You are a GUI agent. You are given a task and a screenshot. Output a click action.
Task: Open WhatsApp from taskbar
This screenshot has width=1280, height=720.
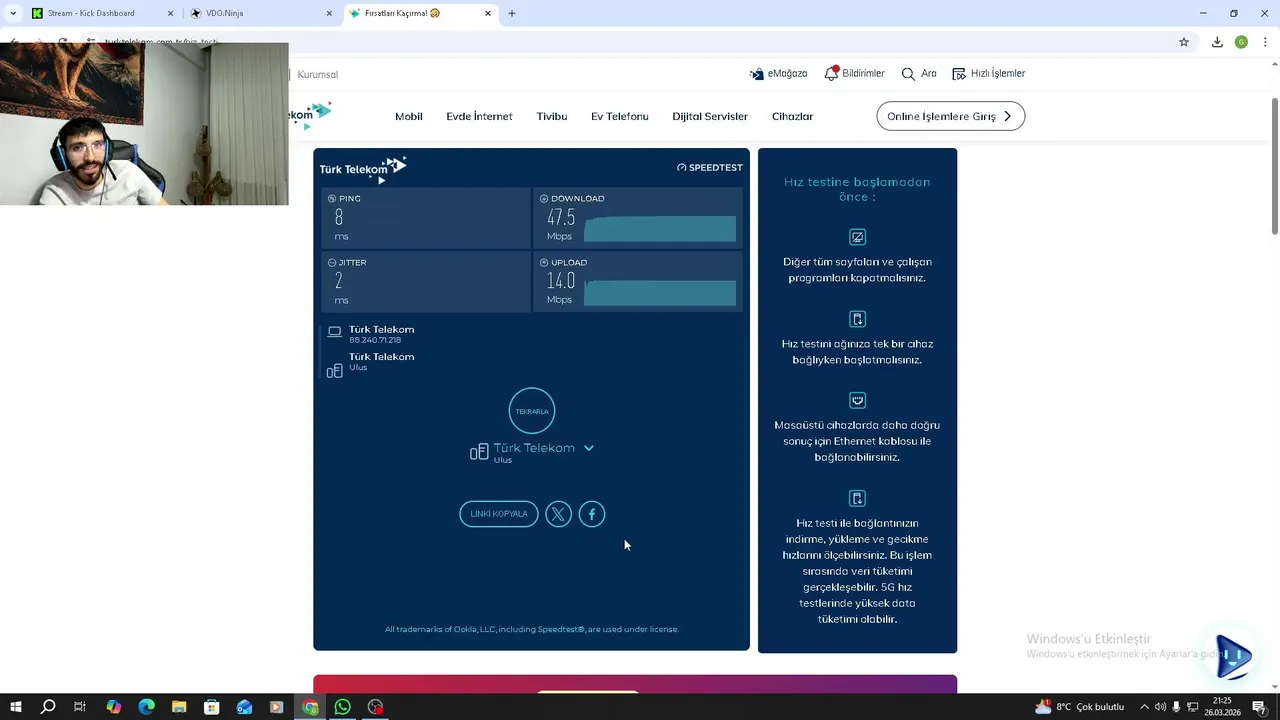(342, 707)
